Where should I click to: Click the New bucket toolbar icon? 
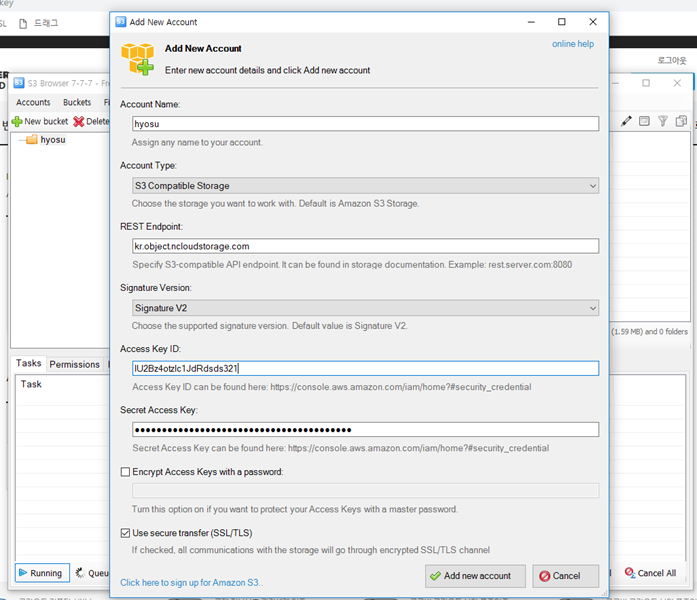tap(16, 121)
